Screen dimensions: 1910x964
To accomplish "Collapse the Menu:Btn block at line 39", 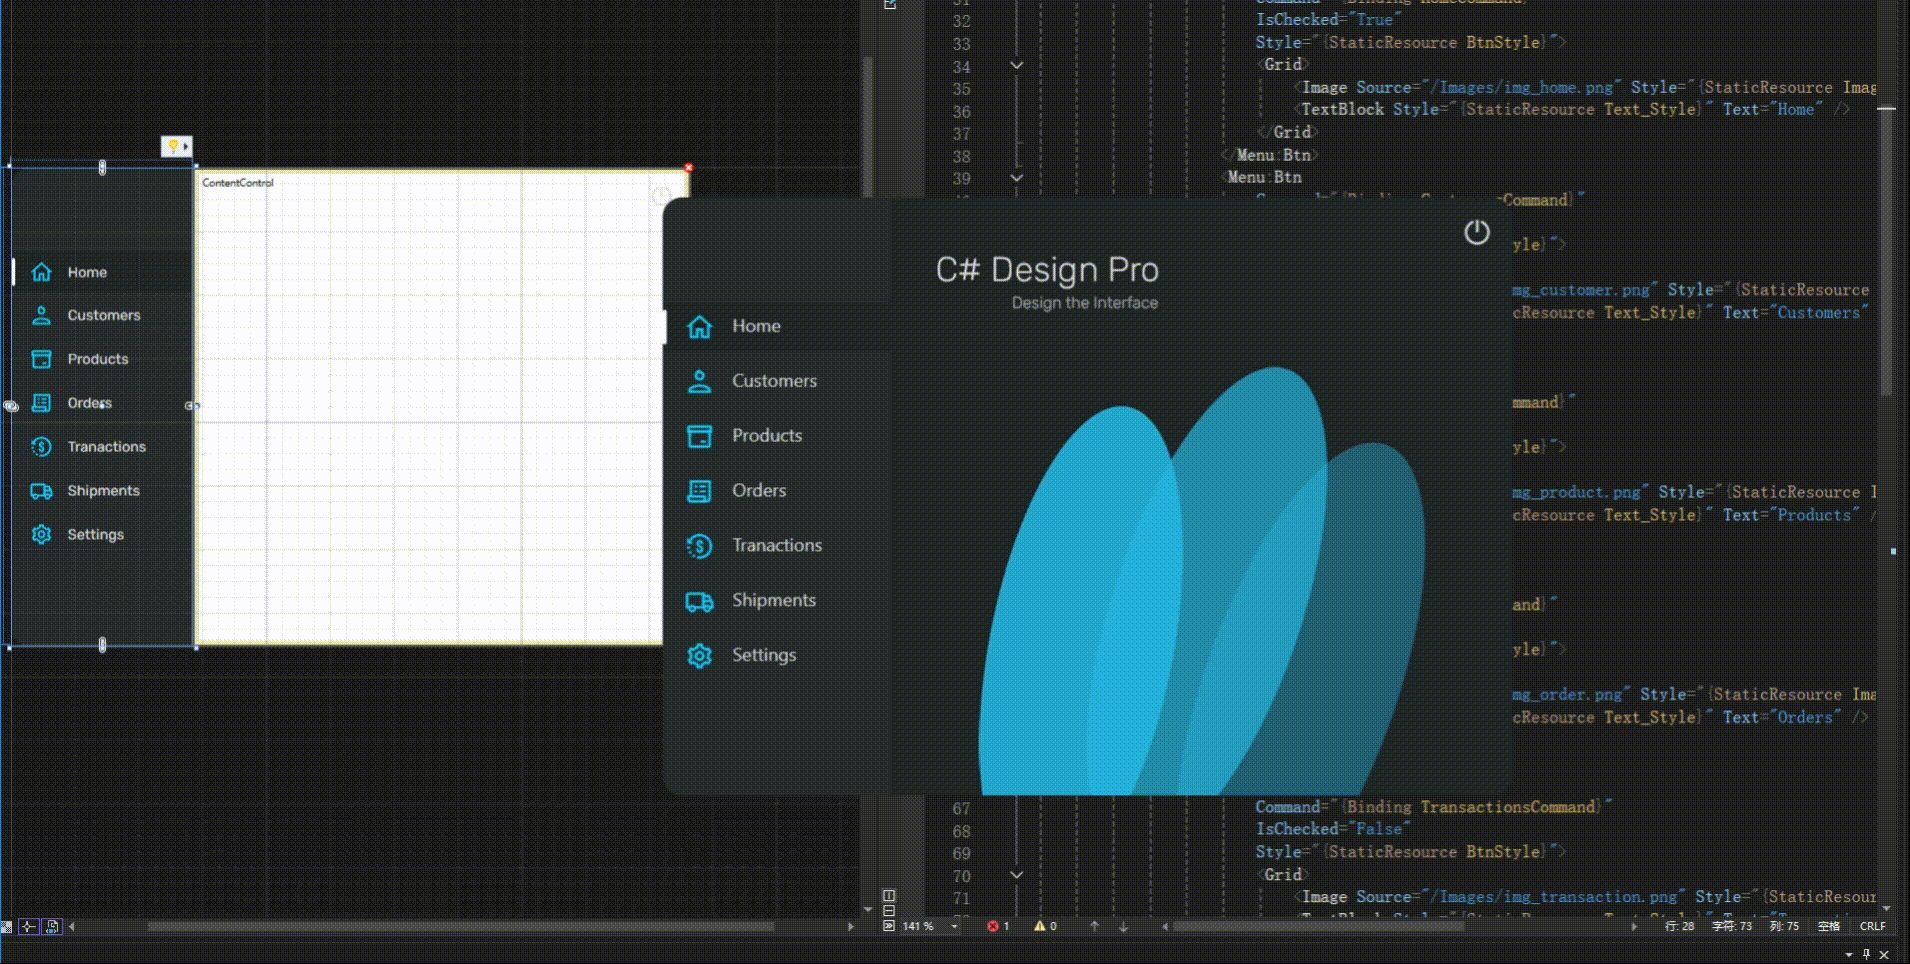I will pos(1017,178).
